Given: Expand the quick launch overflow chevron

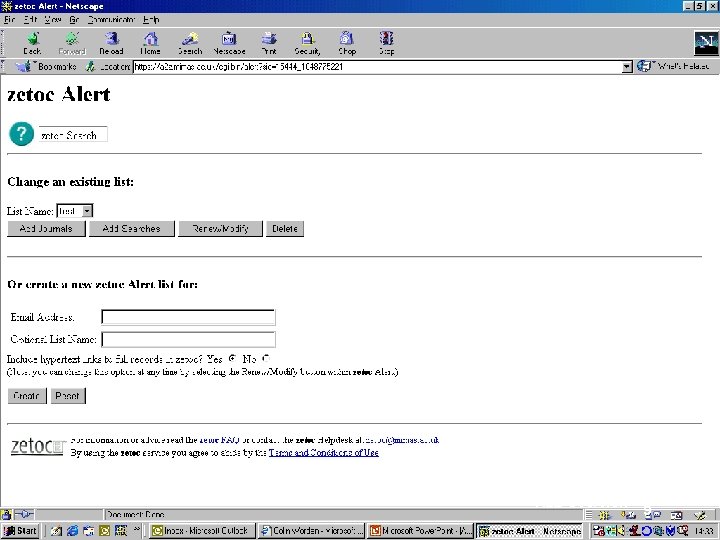Looking at the screenshot, I should (x=137, y=530).
